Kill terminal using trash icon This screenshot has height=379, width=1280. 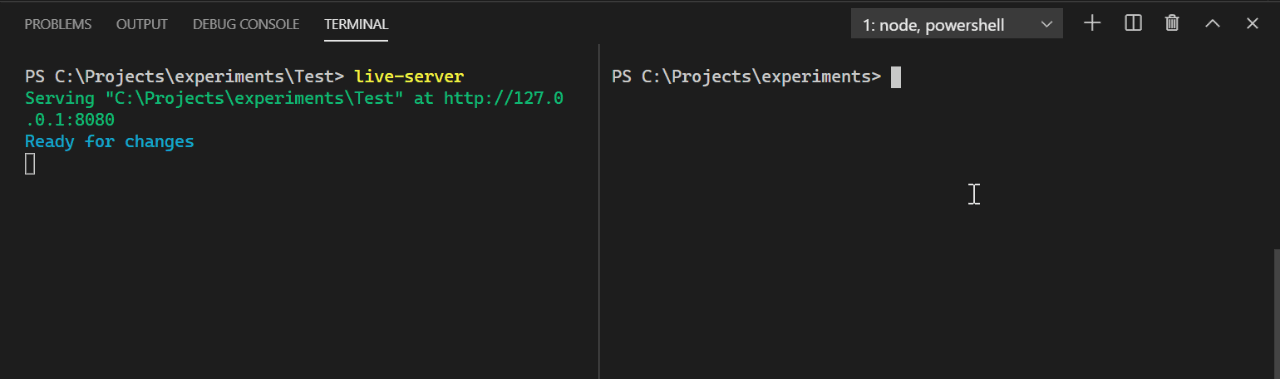[x=1172, y=23]
